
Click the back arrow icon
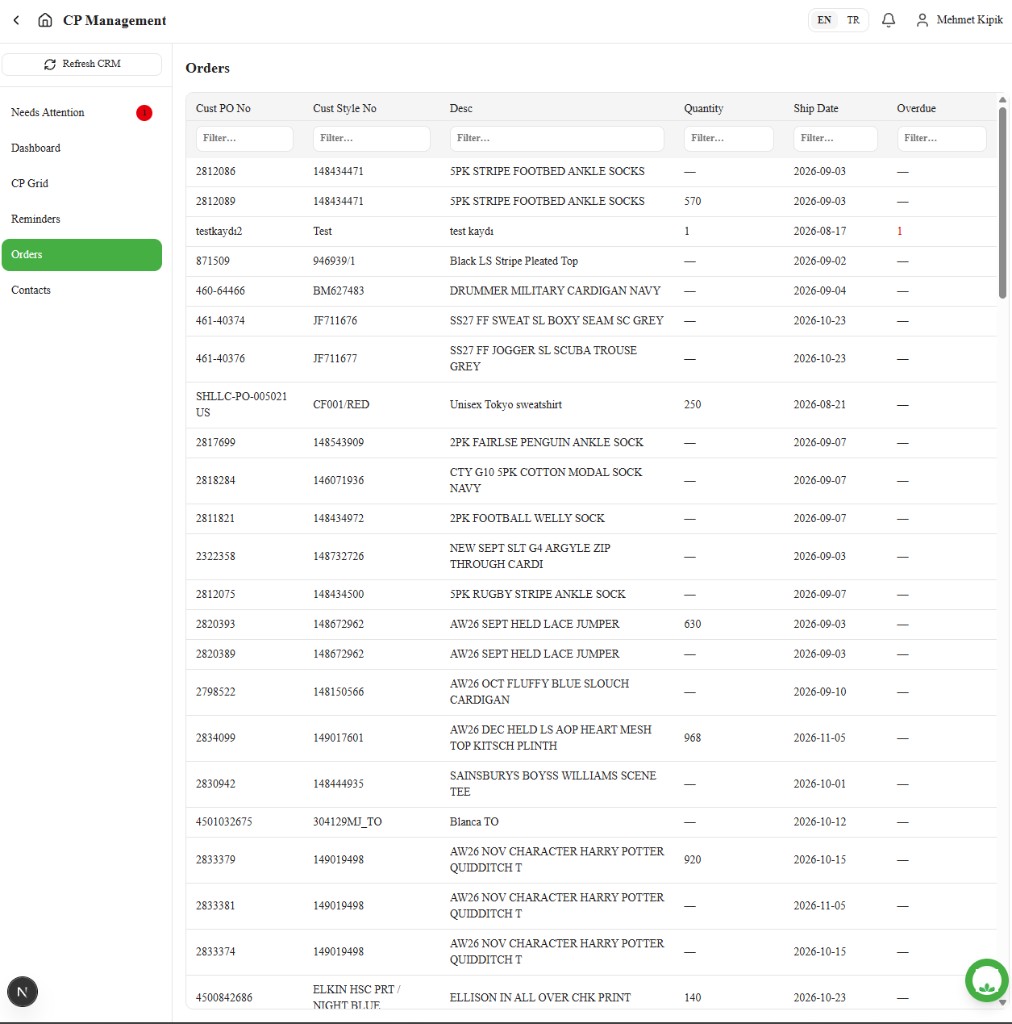point(16,20)
